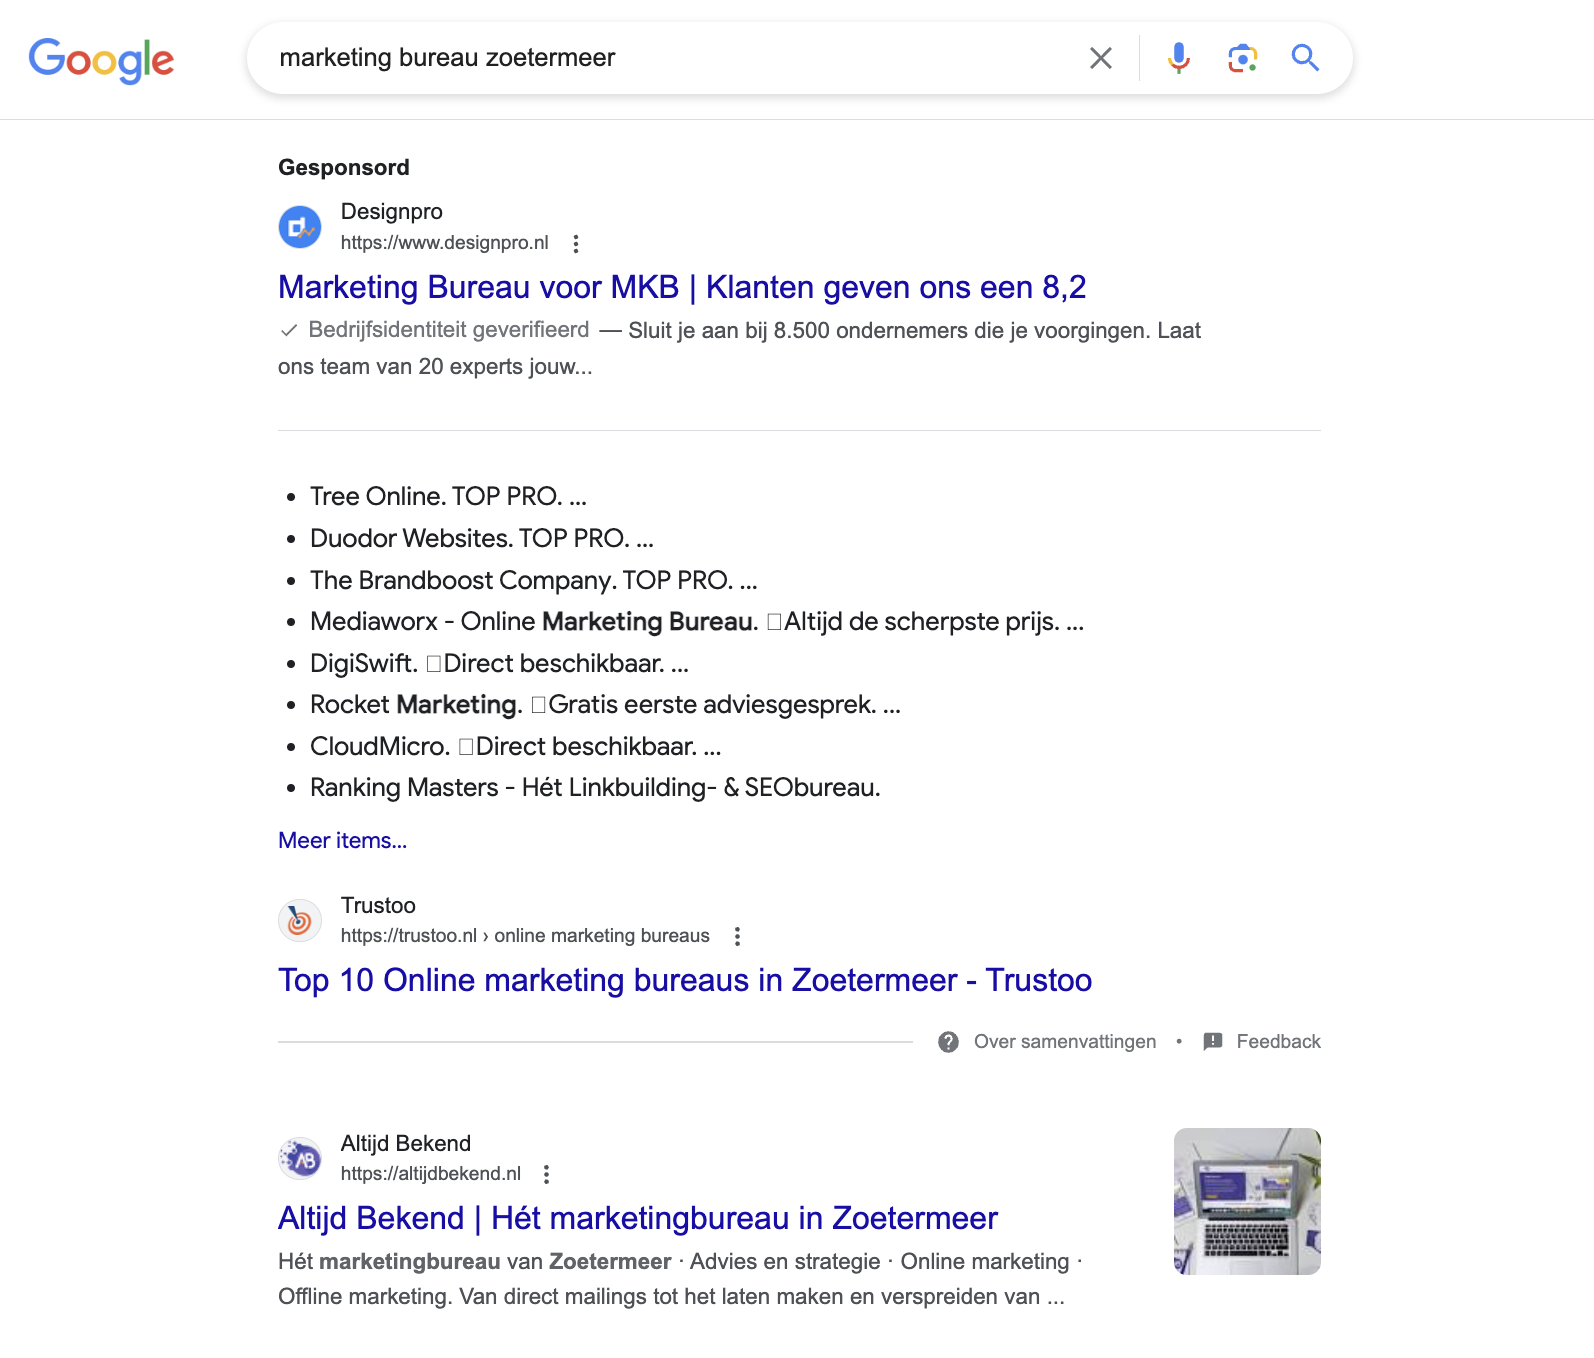Open the question mark help icon

coord(948,1042)
